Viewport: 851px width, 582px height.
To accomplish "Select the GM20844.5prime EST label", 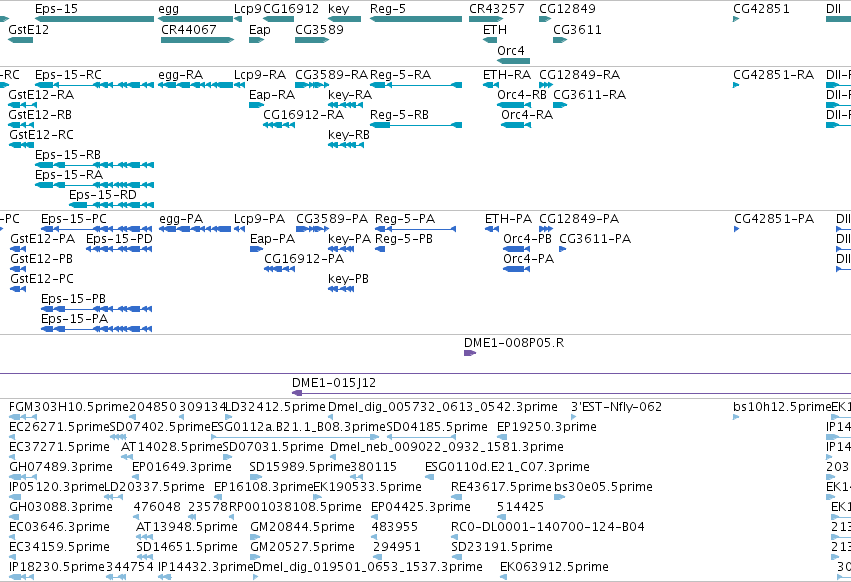I will (302, 527).
